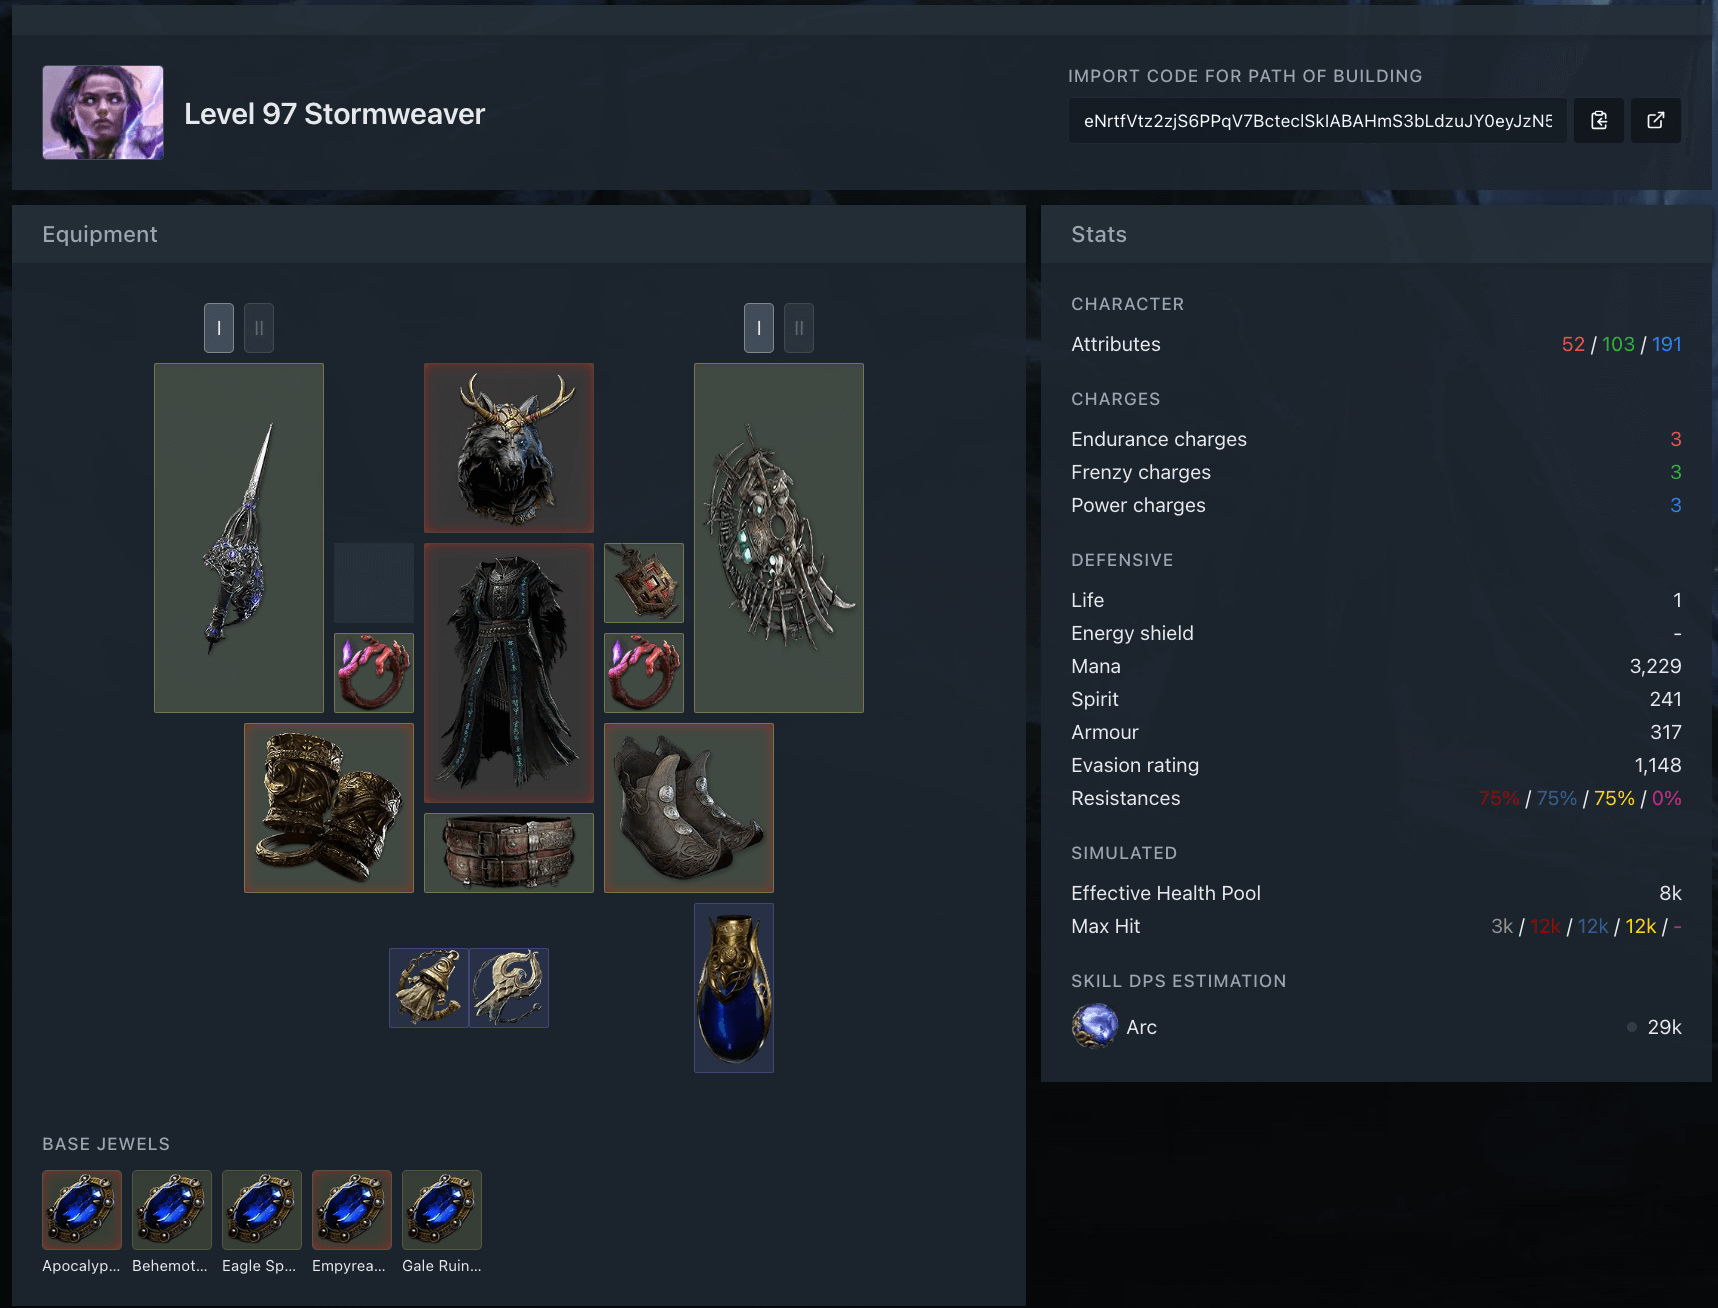Copy the Path of Building import code

pos(1598,120)
